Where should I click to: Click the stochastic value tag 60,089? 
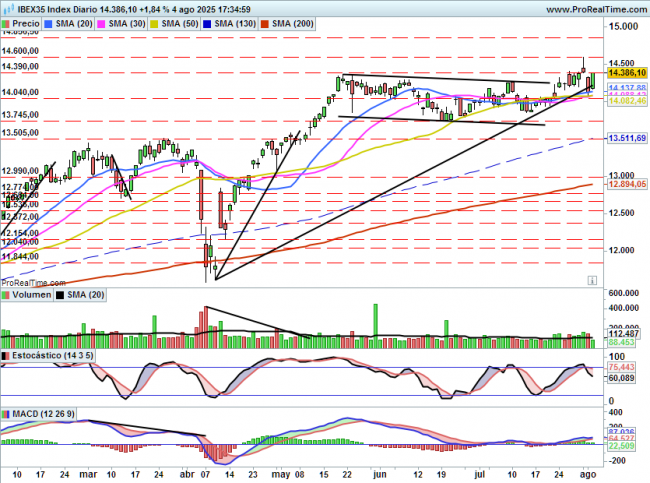click(x=621, y=378)
